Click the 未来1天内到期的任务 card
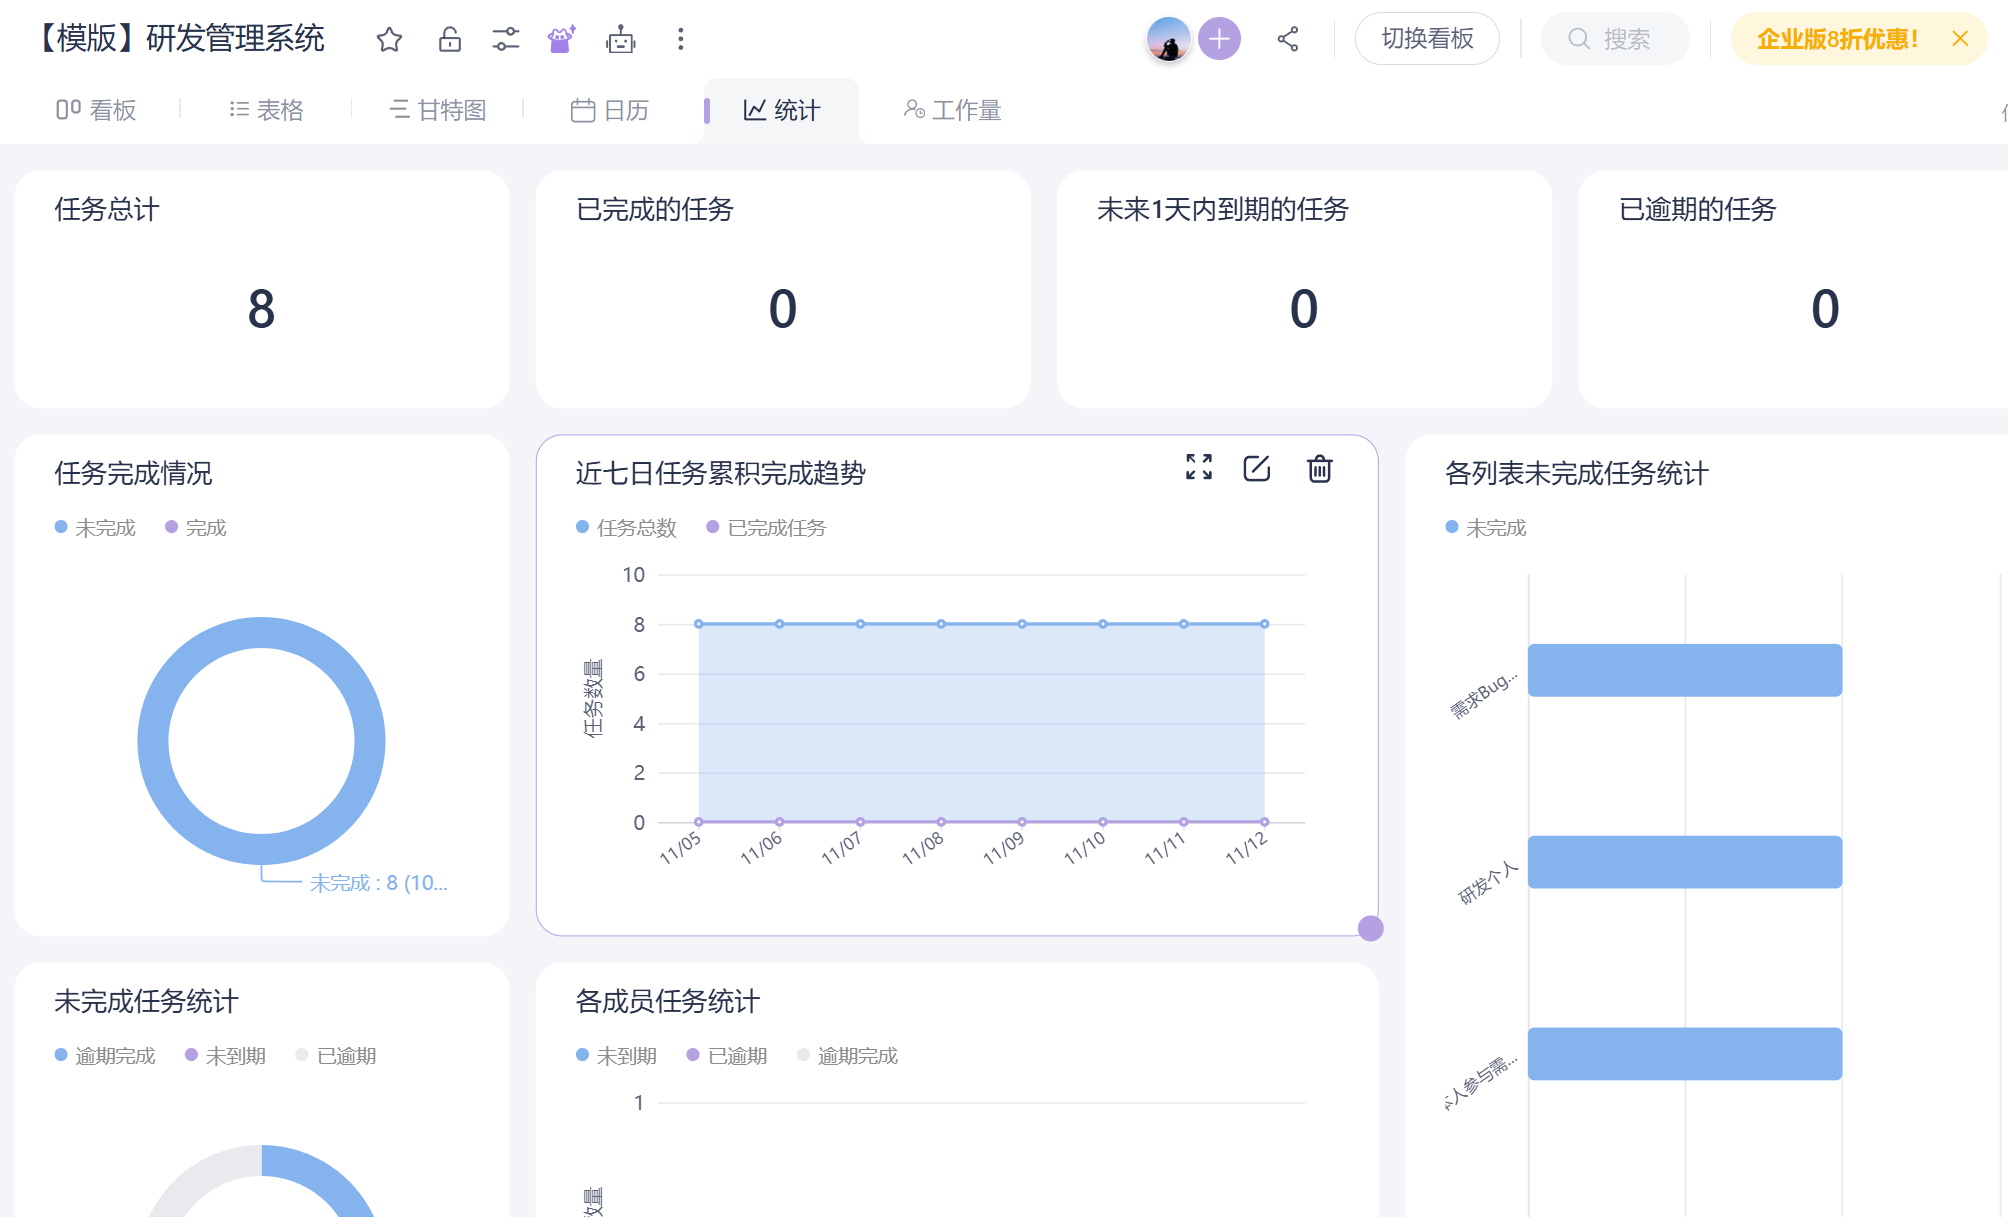This screenshot has height=1217, width=2008. [x=1304, y=289]
